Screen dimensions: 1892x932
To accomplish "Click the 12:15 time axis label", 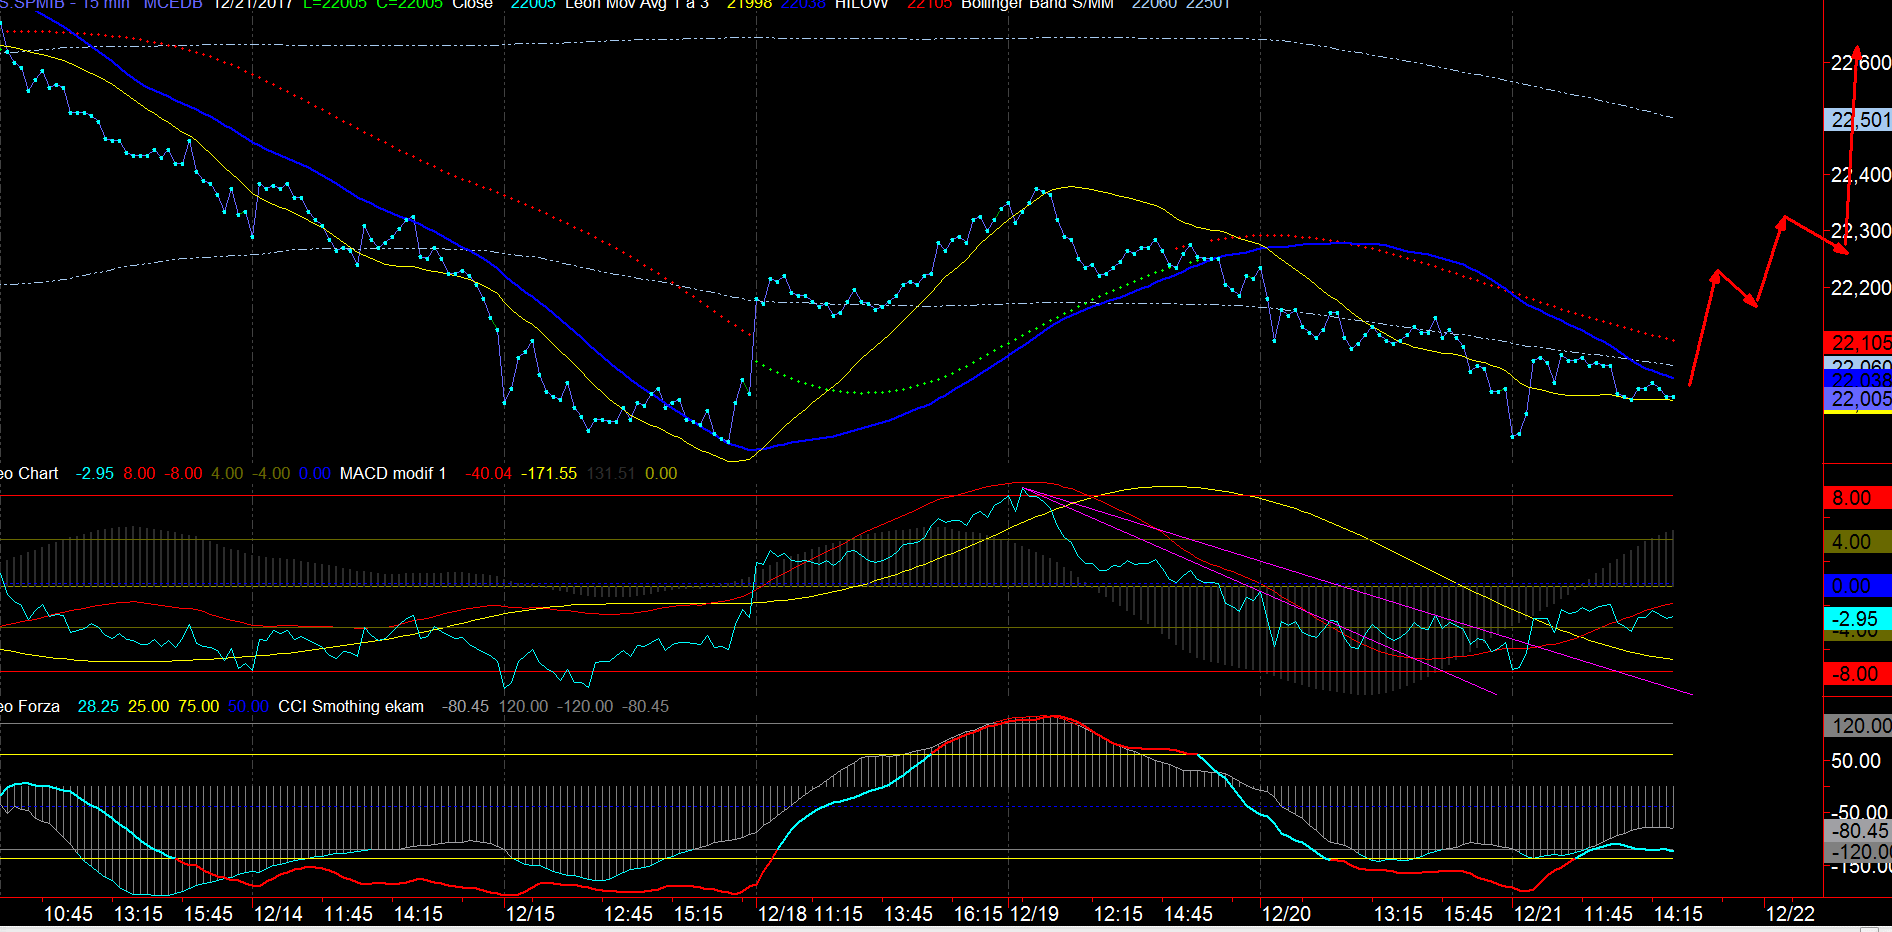I will point(1118,914).
